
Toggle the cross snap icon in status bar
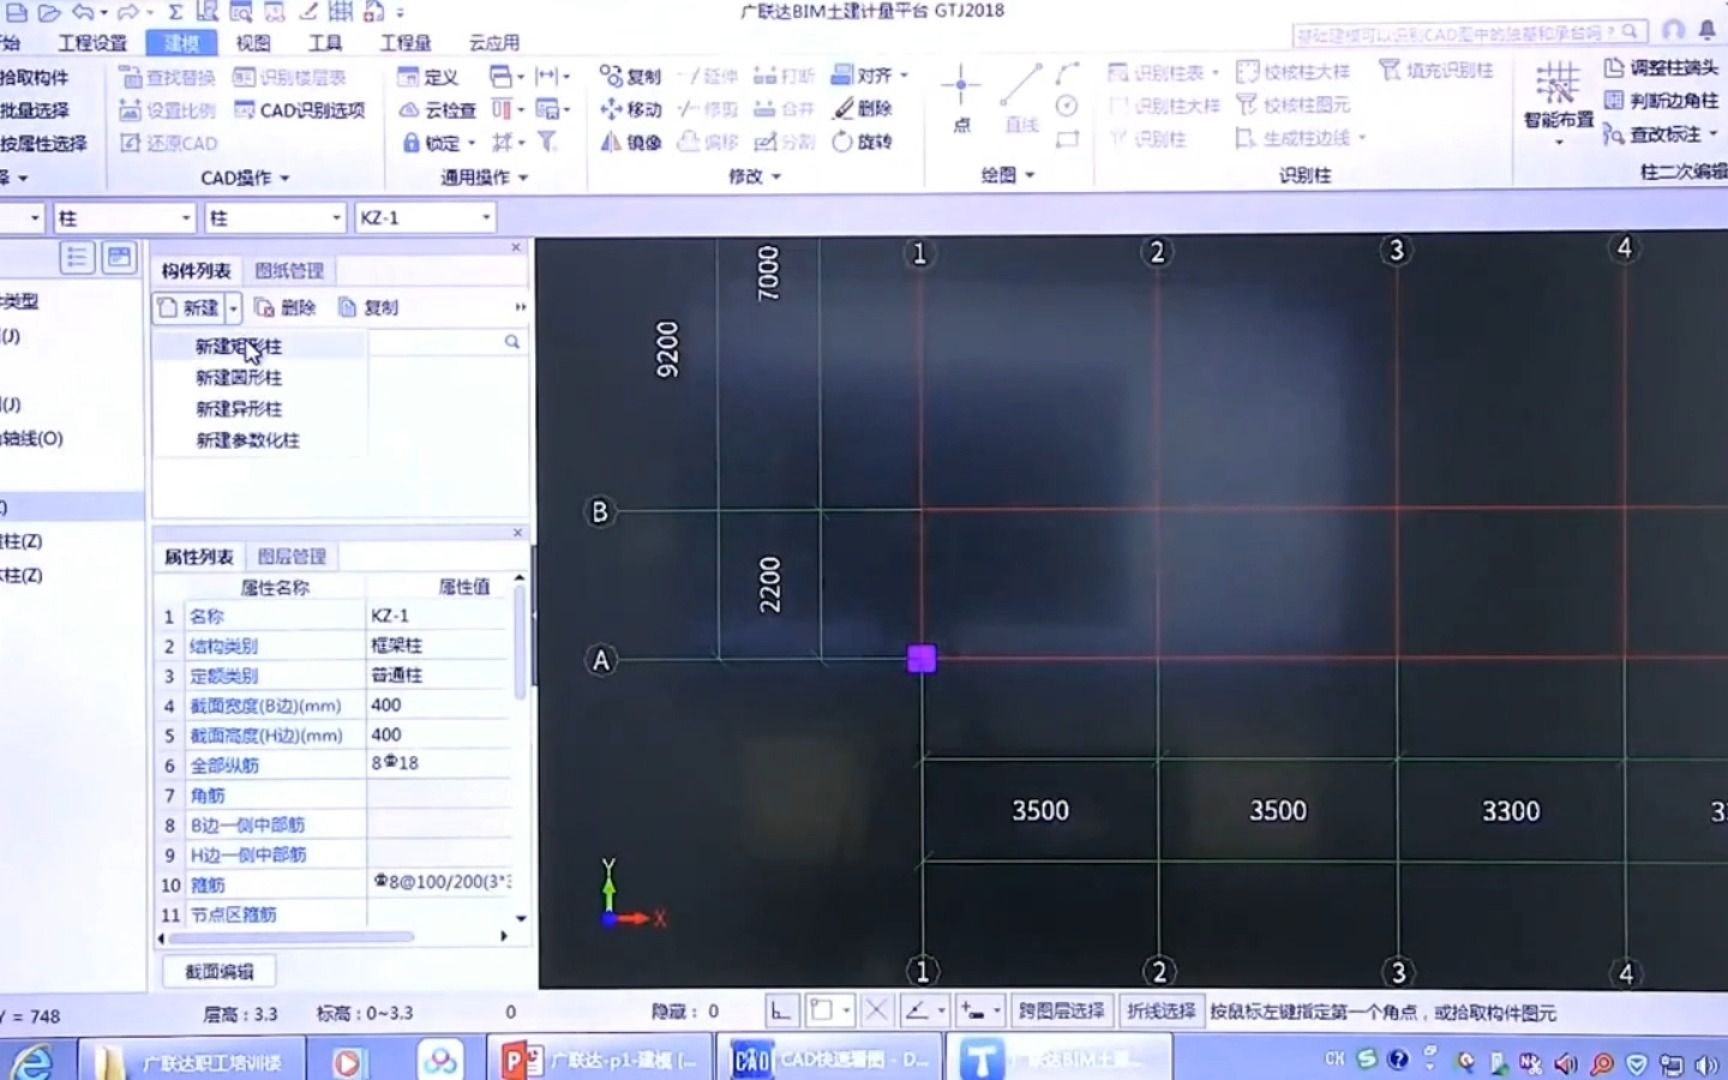pos(876,1011)
